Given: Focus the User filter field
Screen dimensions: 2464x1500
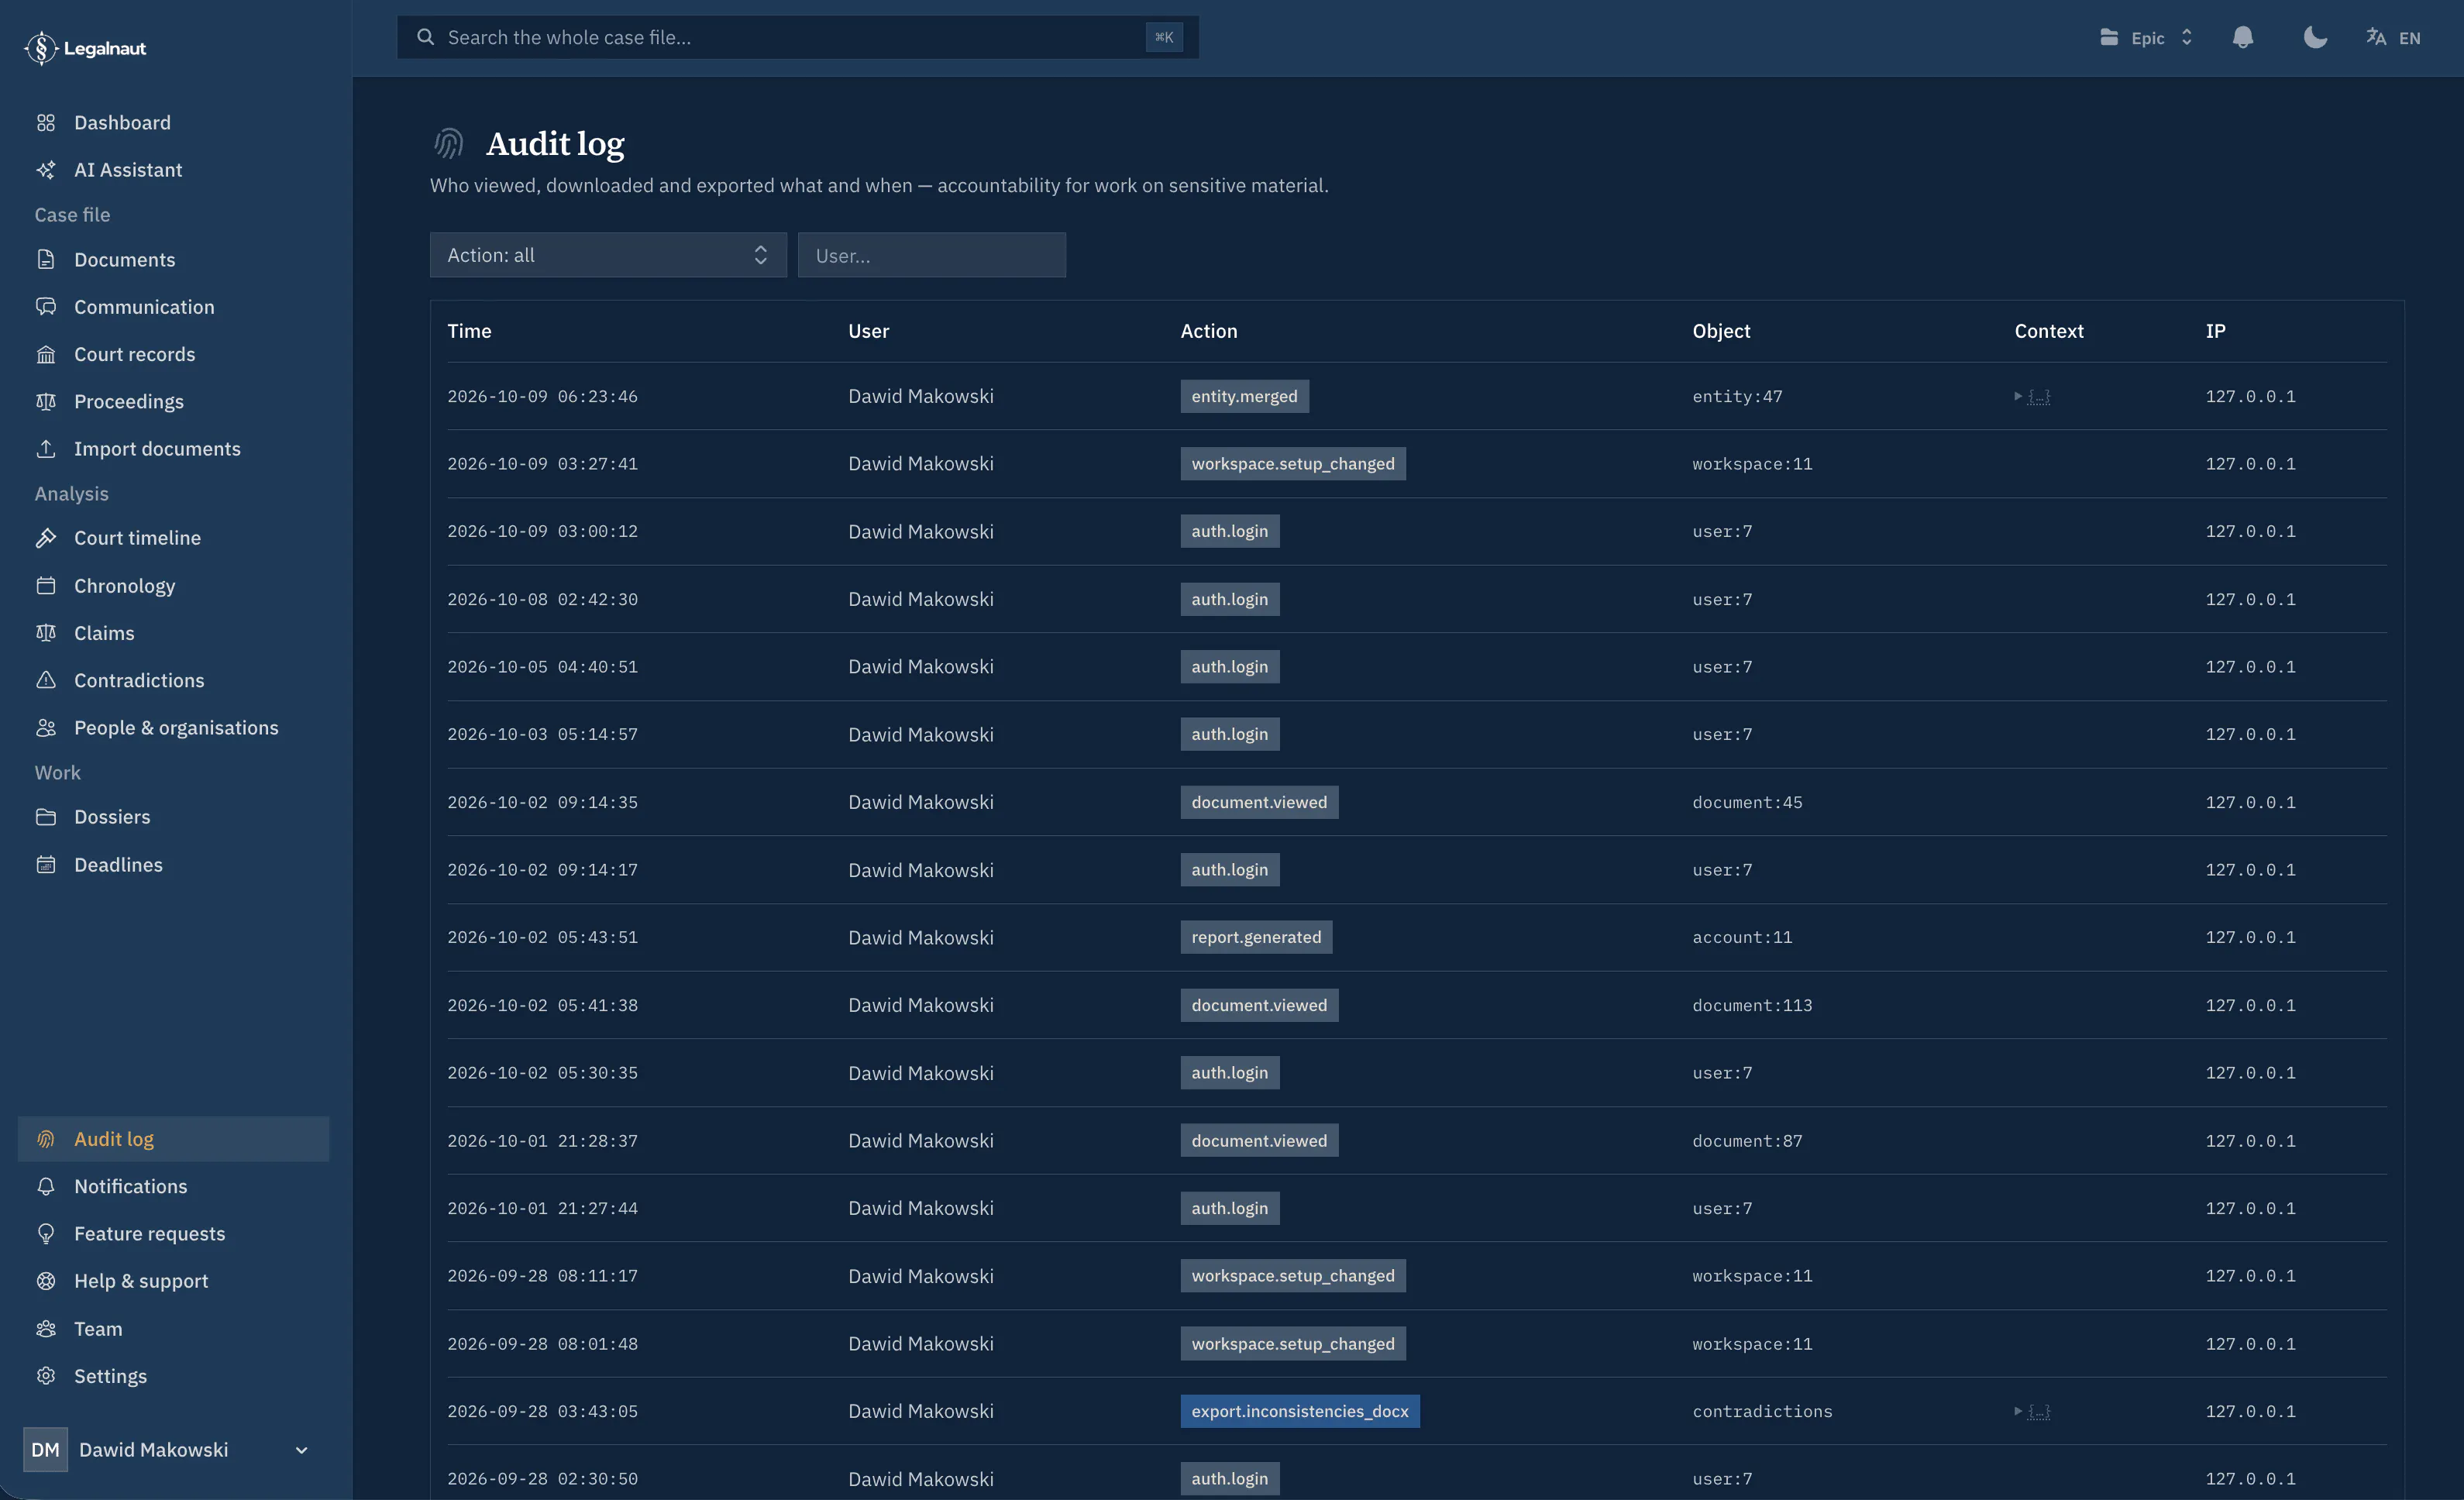Looking at the screenshot, I should (x=931, y=255).
